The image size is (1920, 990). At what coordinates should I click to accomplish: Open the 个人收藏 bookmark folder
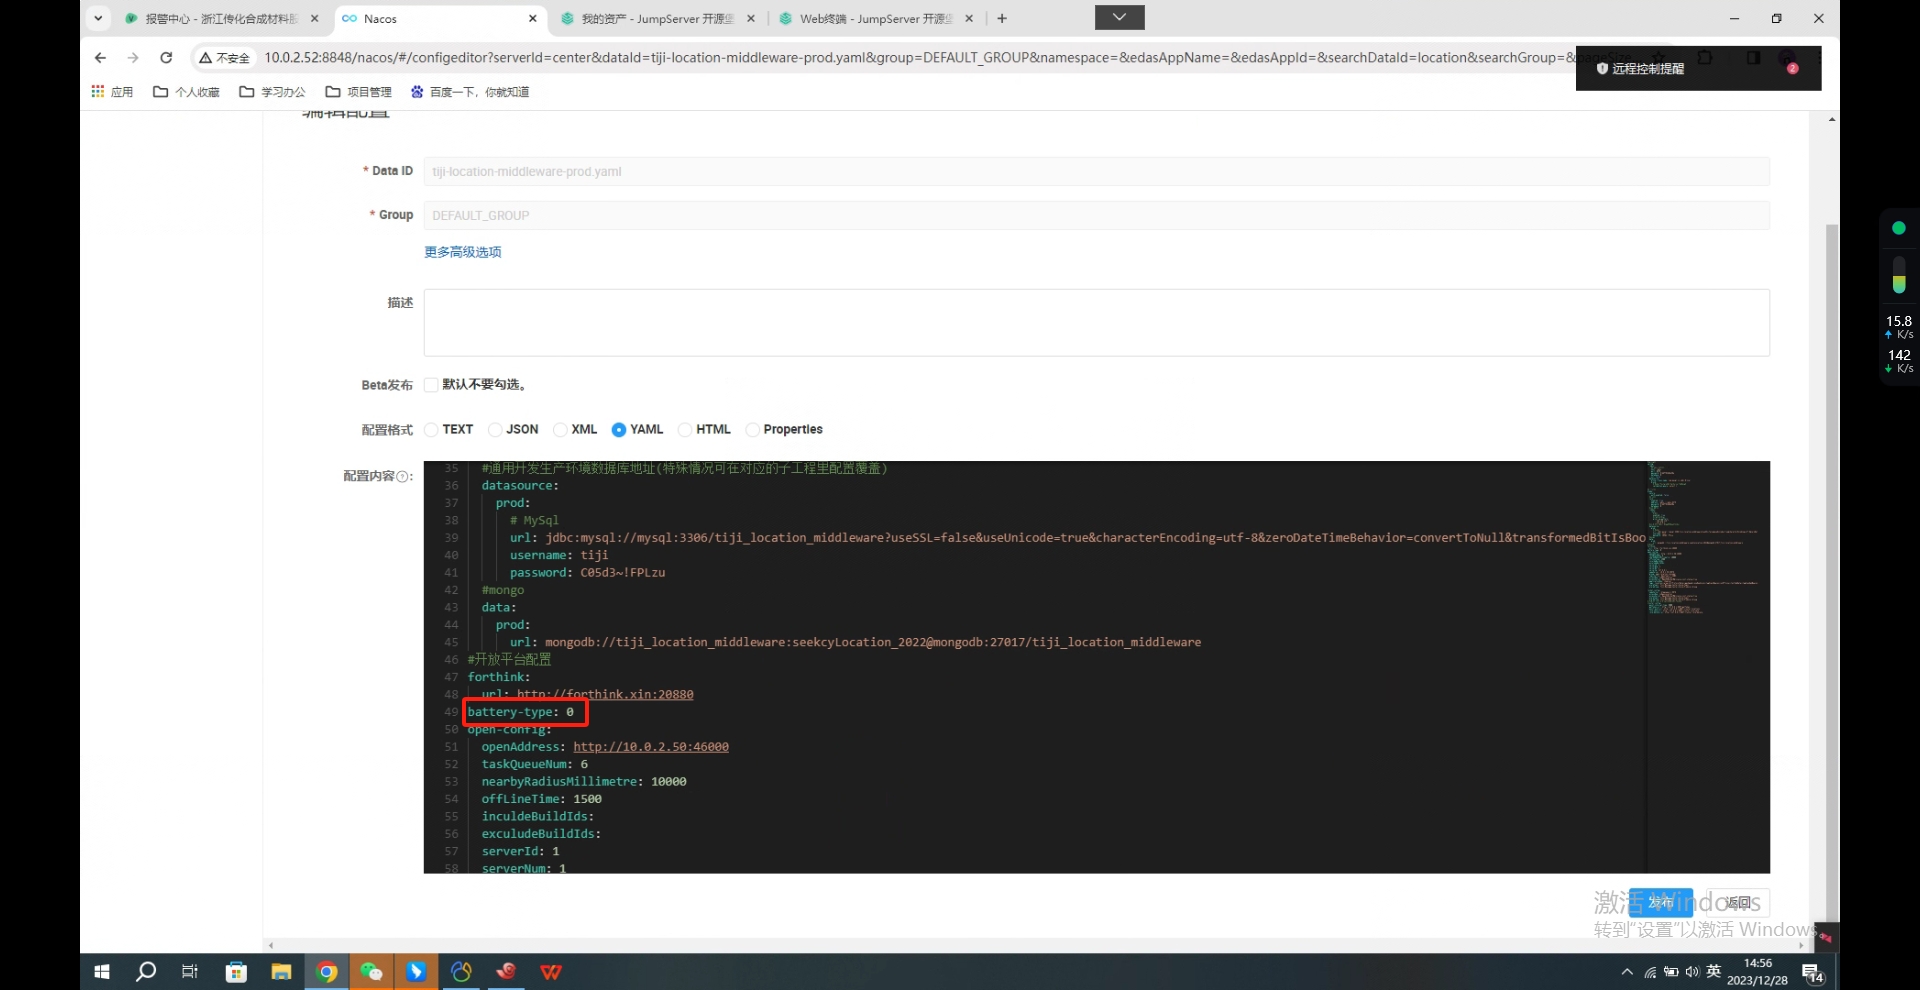186,92
